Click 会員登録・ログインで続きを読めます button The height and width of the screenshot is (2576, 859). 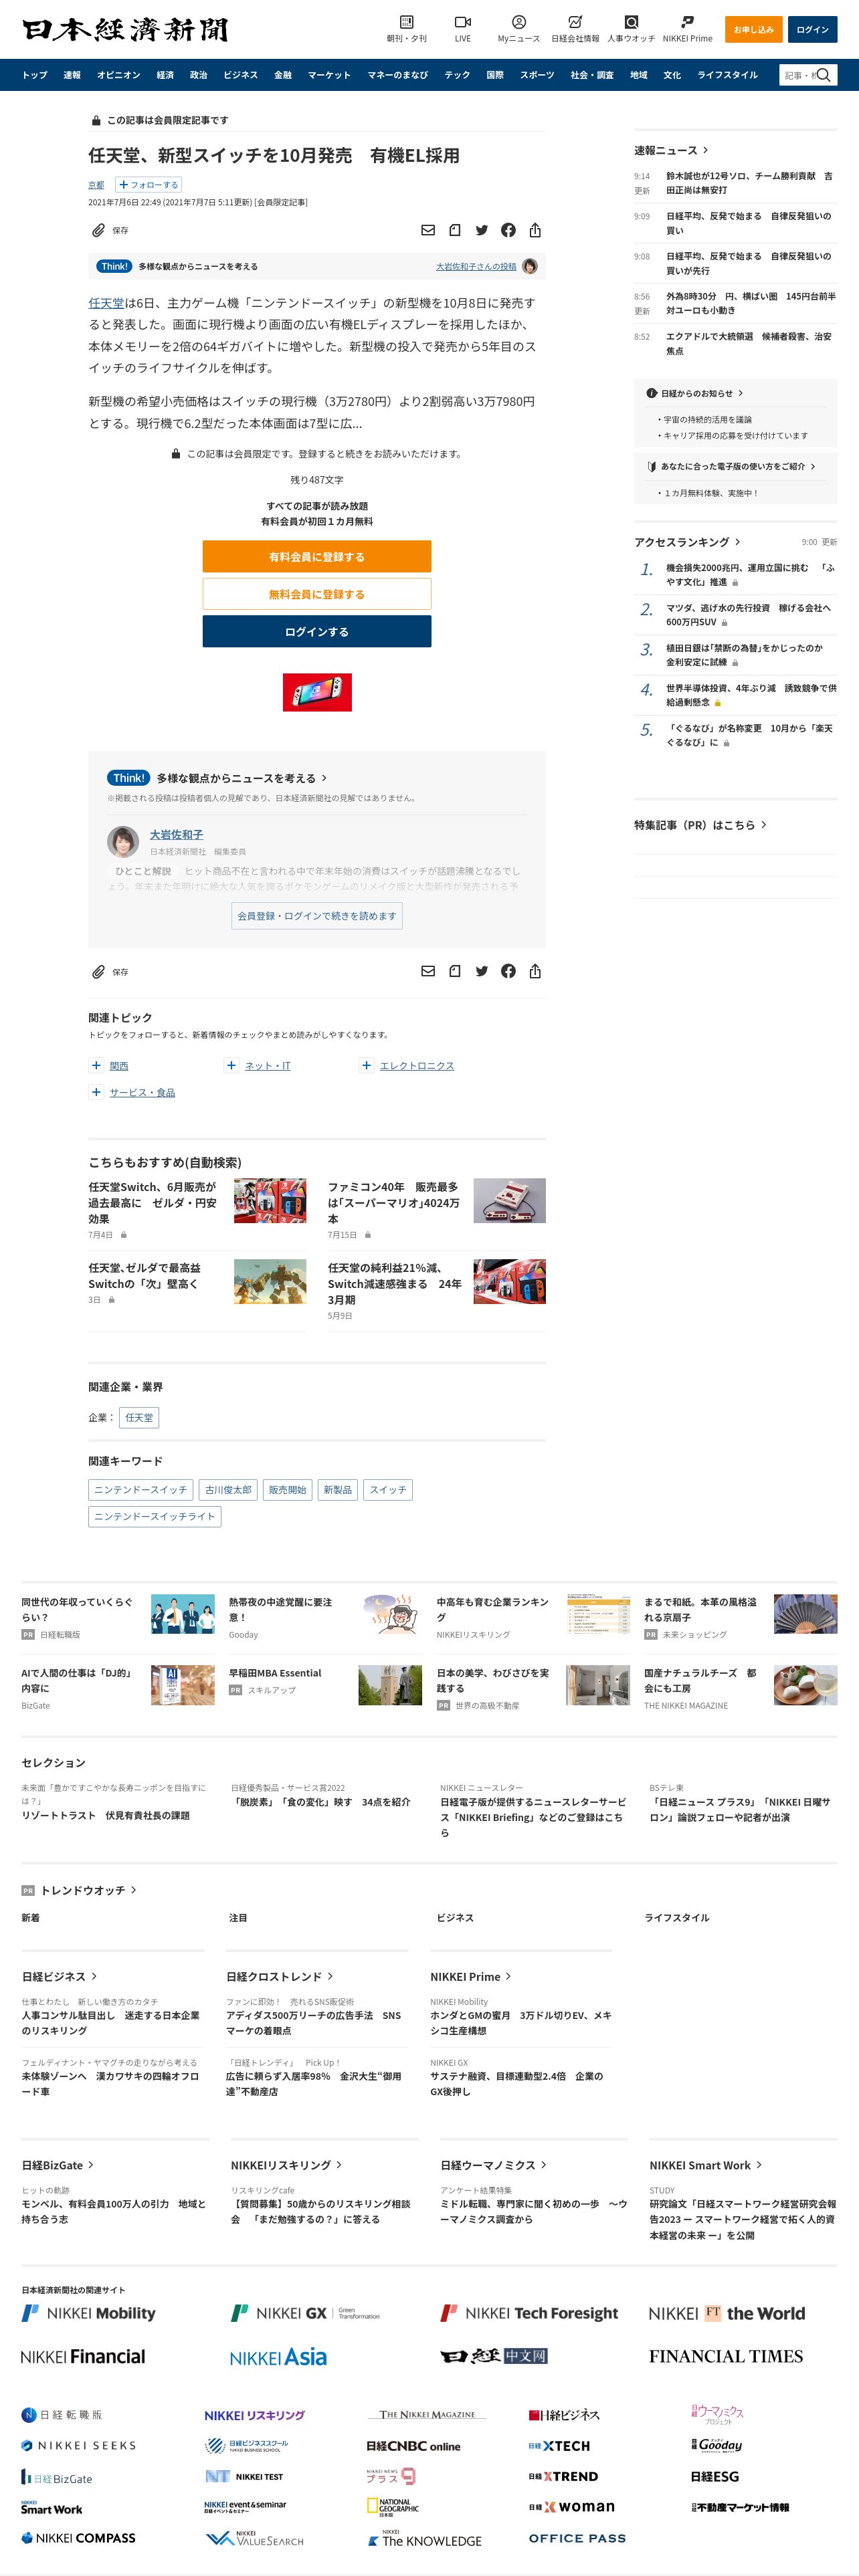pos(317,916)
